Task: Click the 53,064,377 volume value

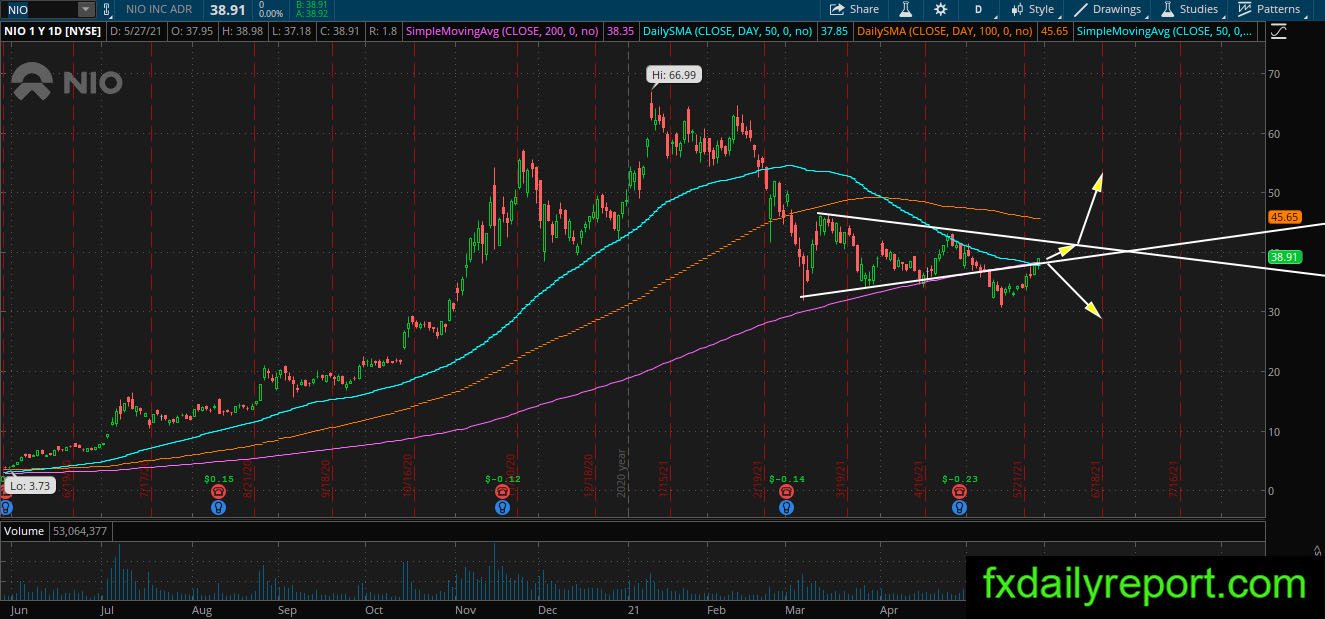Action: pos(81,531)
